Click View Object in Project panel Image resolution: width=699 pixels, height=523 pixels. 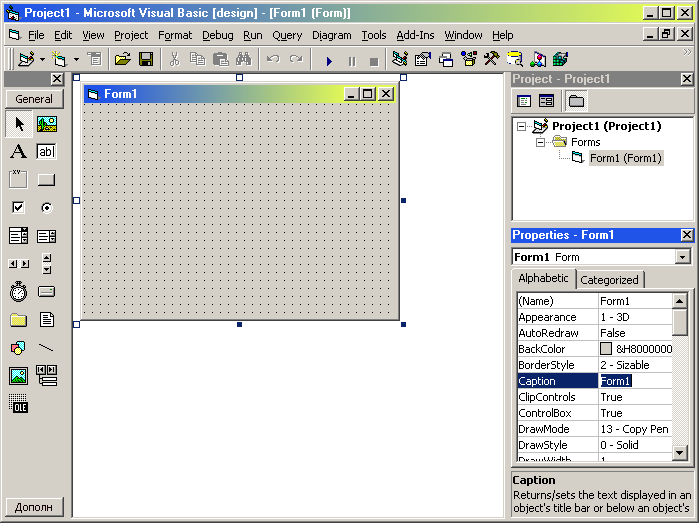click(546, 101)
